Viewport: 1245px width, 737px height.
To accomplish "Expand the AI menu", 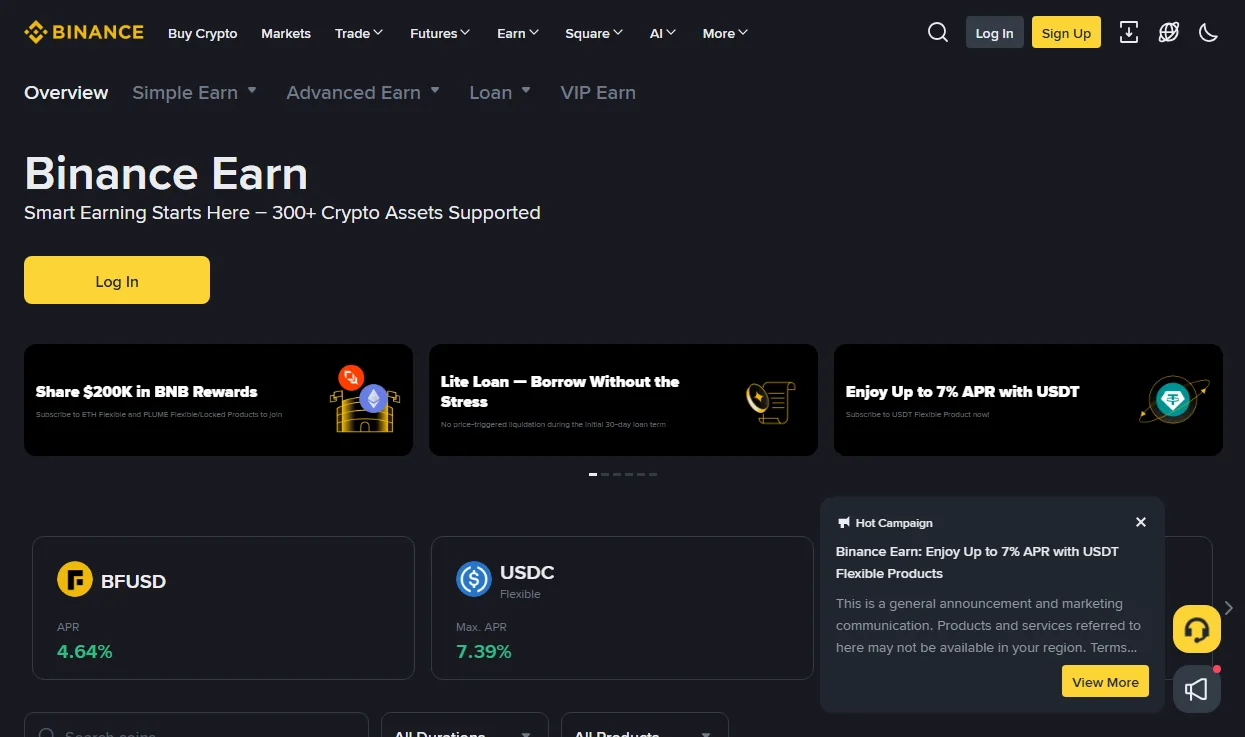I will tap(663, 33).
